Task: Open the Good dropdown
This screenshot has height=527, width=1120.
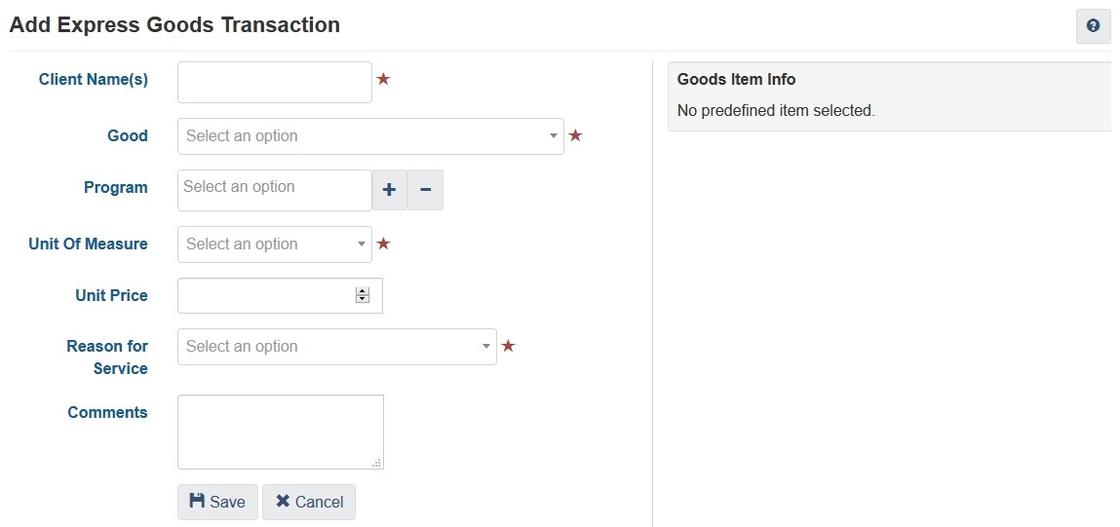Action: coord(370,136)
